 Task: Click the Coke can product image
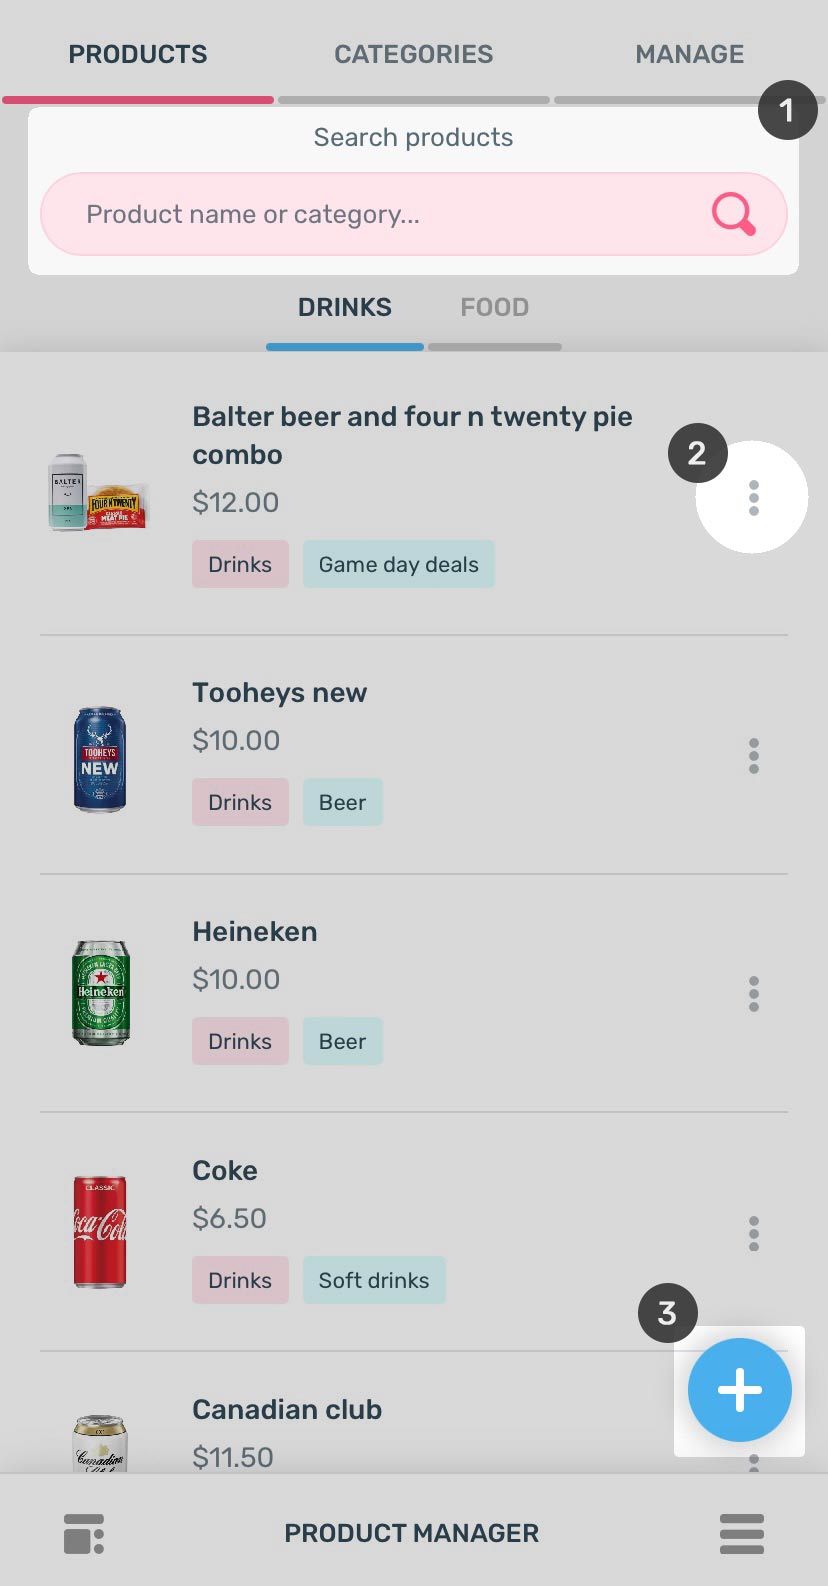(100, 1231)
